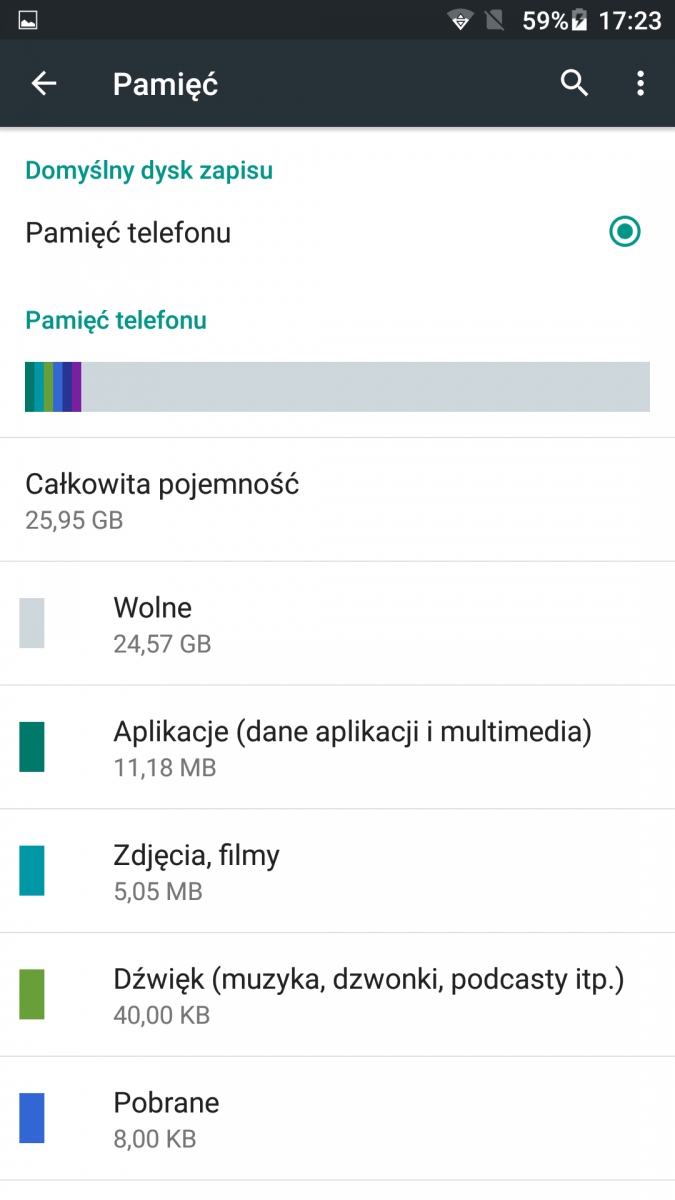Open Zdjęcia, filmy storage entry

pyautogui.click(x=337, y=872)
